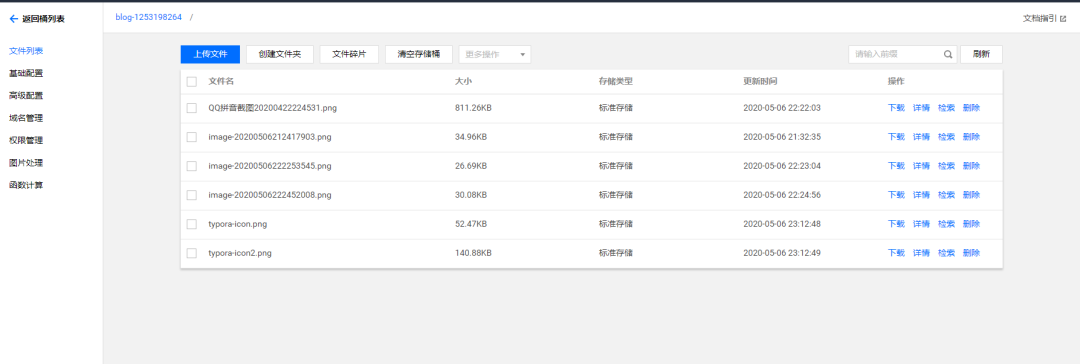Download typora-icon2.png via 下载
The height and width of the screenshot is (364, 1080).
click(896, 253)
